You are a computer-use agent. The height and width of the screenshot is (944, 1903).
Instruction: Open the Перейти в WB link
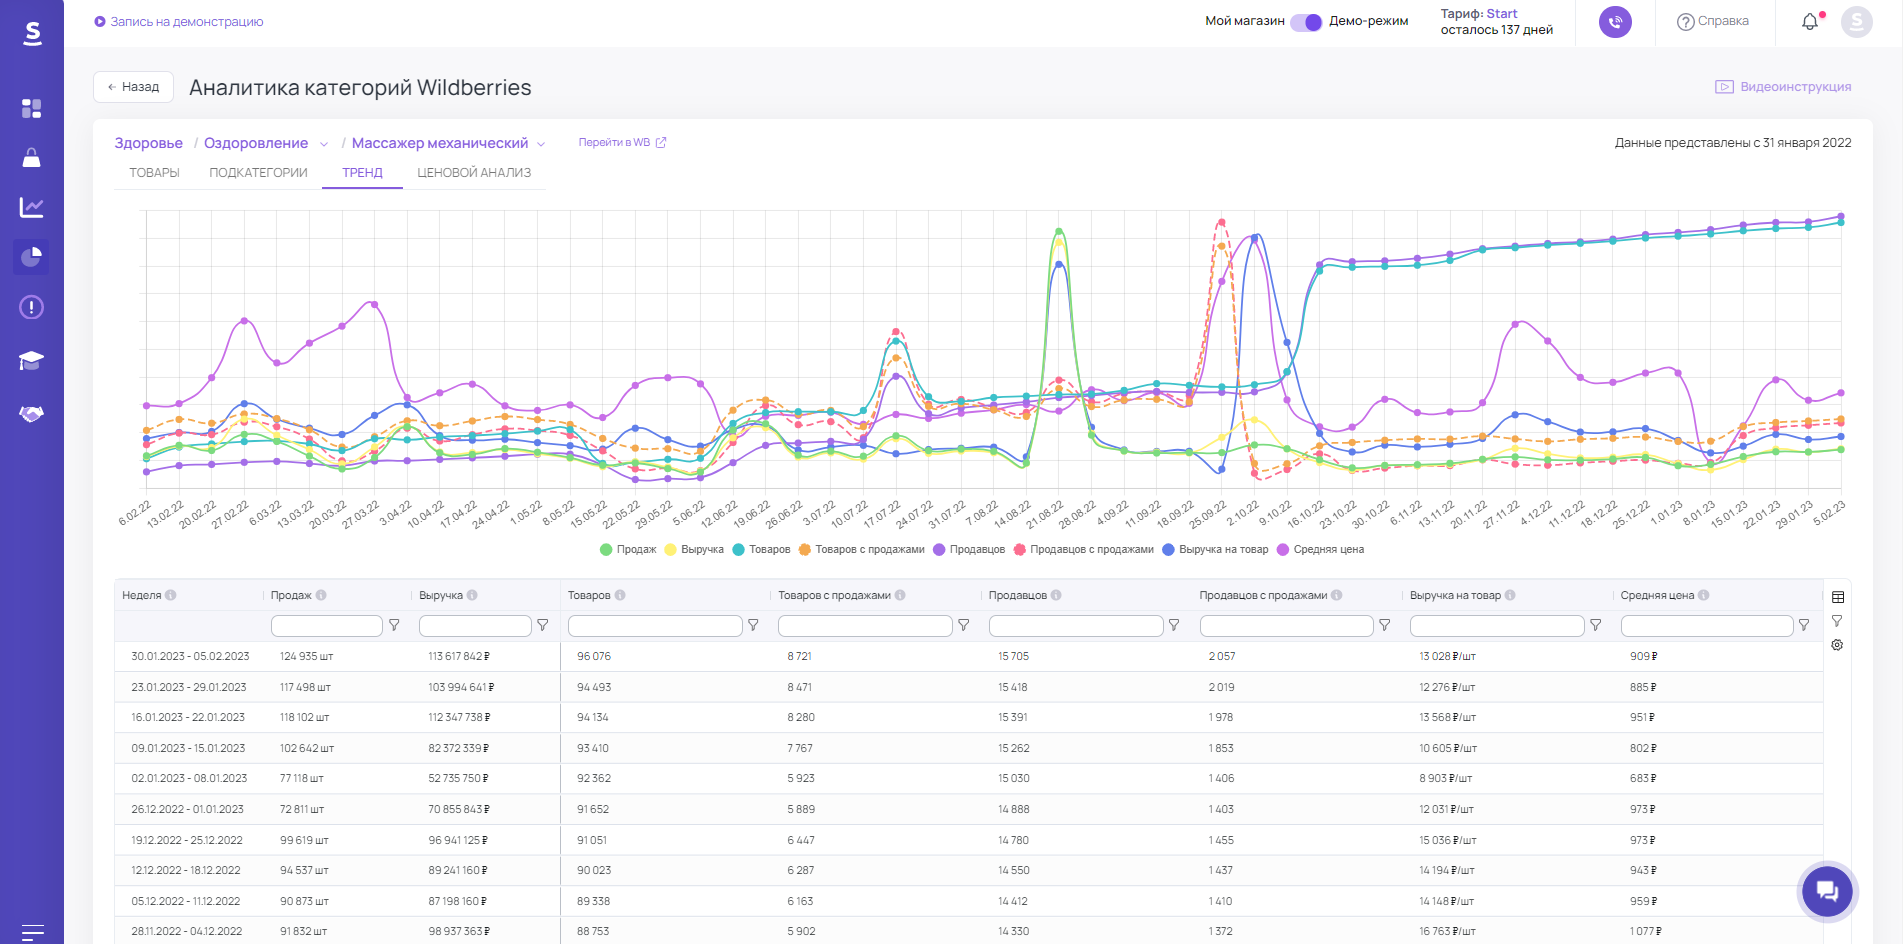[622, 143]
